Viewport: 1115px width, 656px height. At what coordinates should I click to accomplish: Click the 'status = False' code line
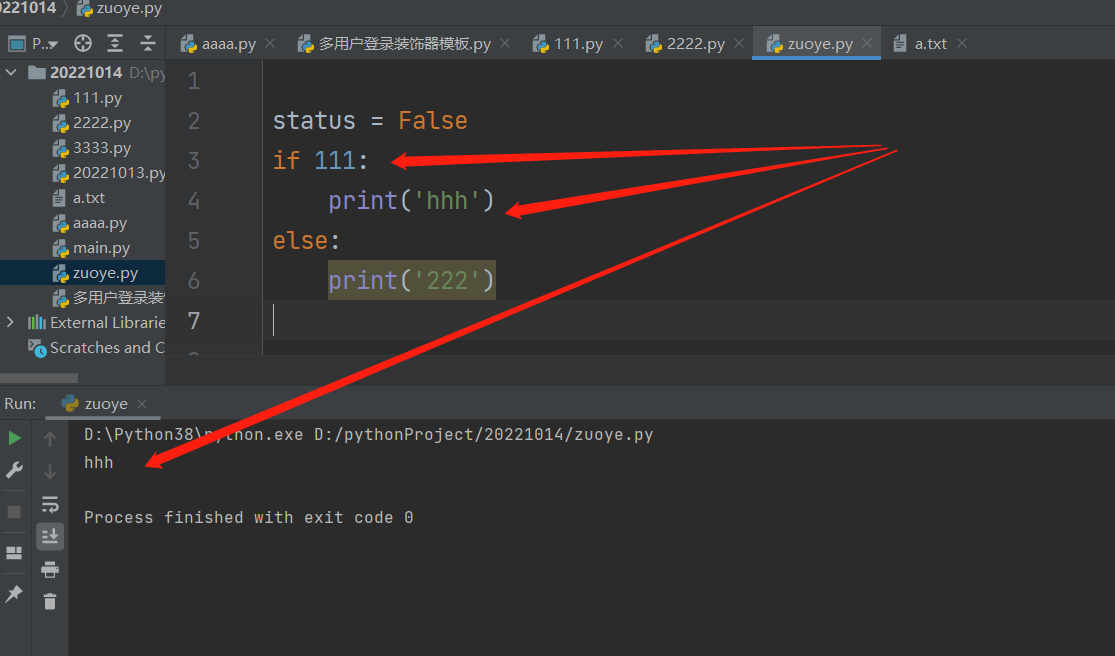click(x=370, y=121)
